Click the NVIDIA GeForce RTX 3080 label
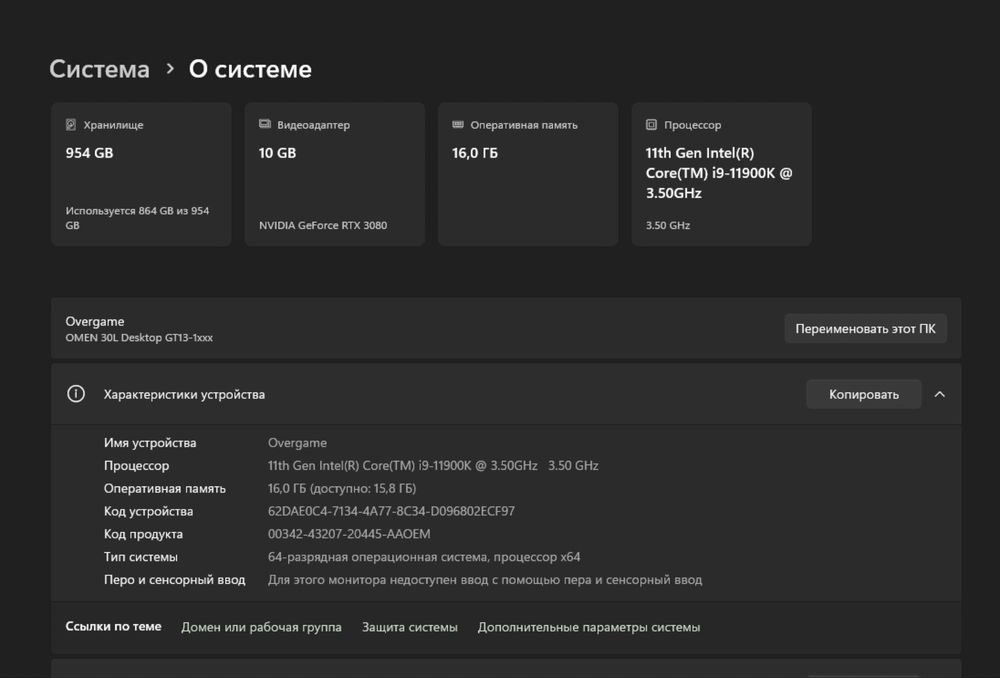Image resolution: width=1000 pixels, height=678 pixels. click(322, 225)
